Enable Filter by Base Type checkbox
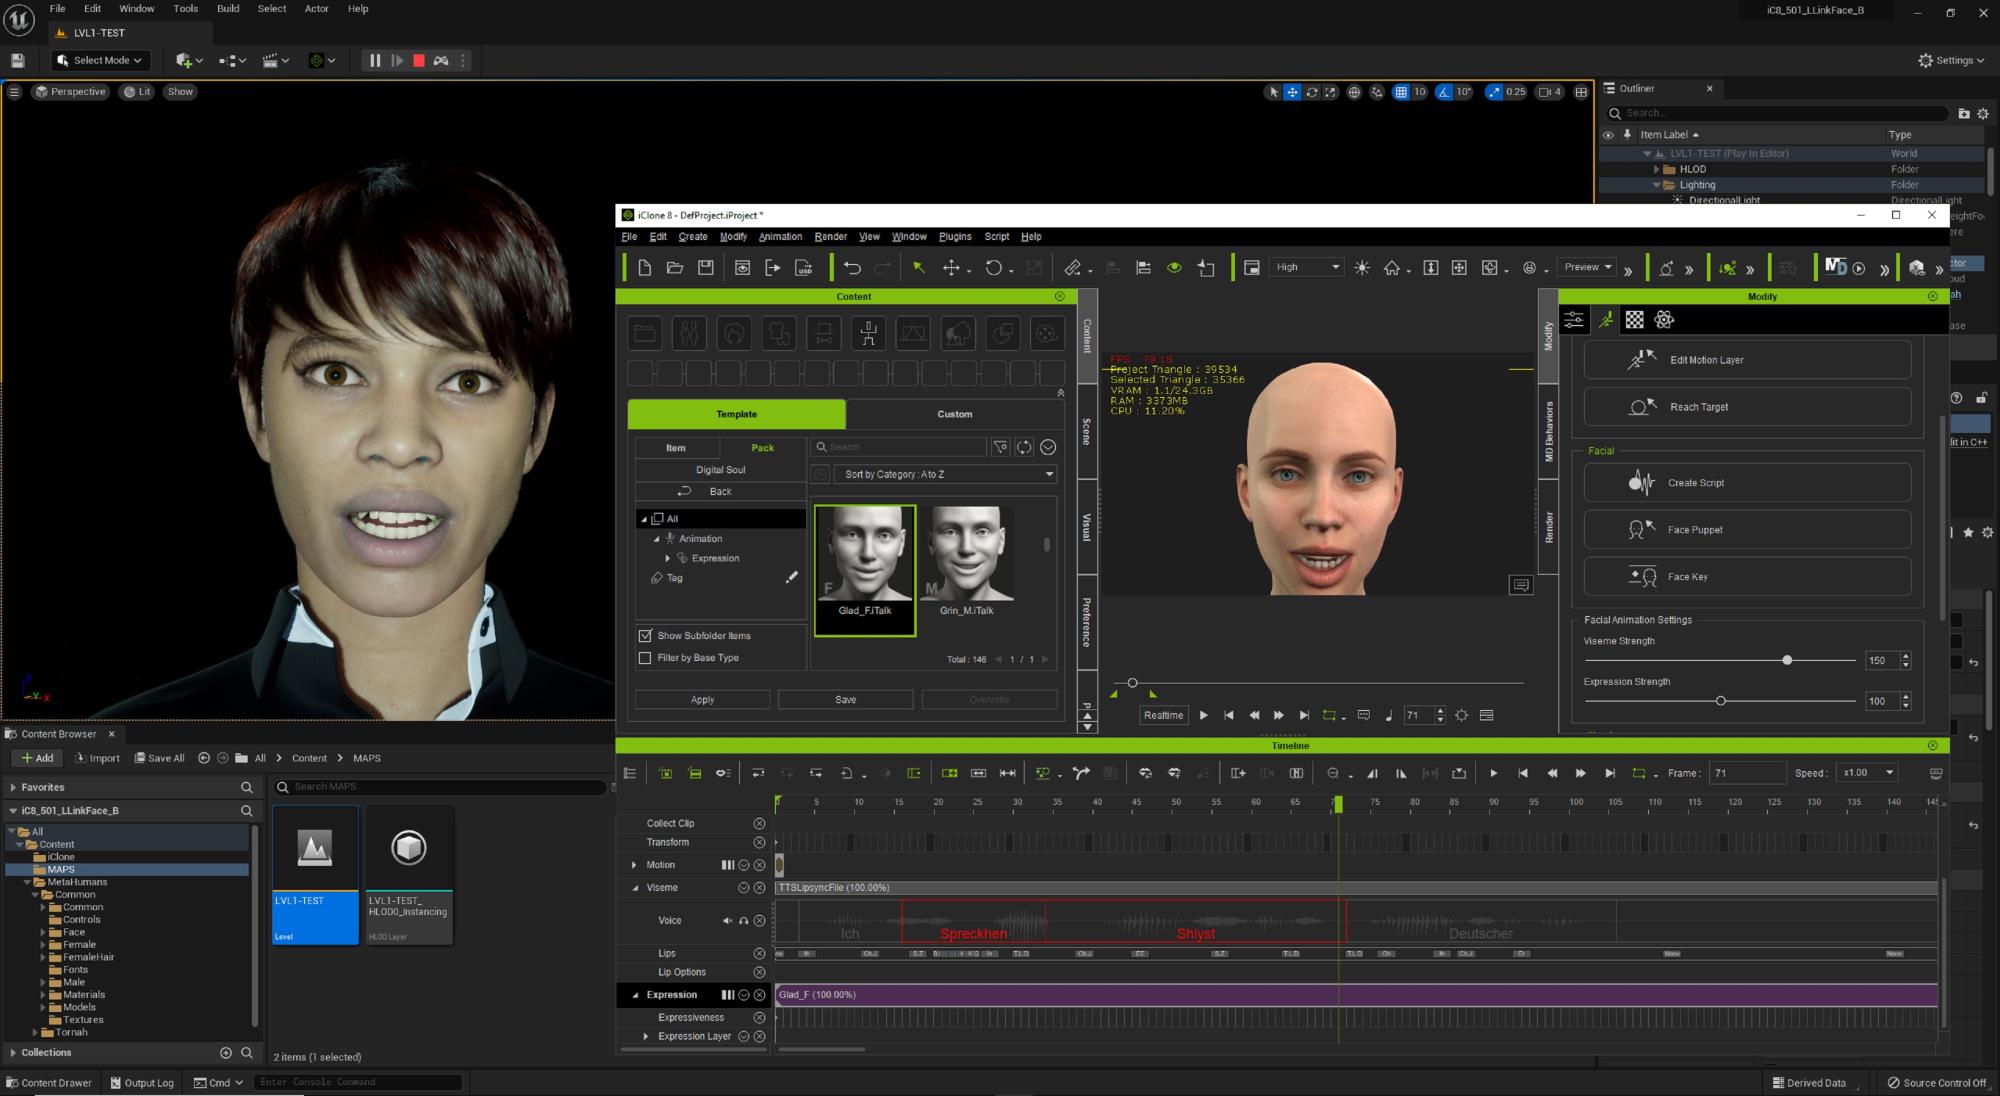 645,657
